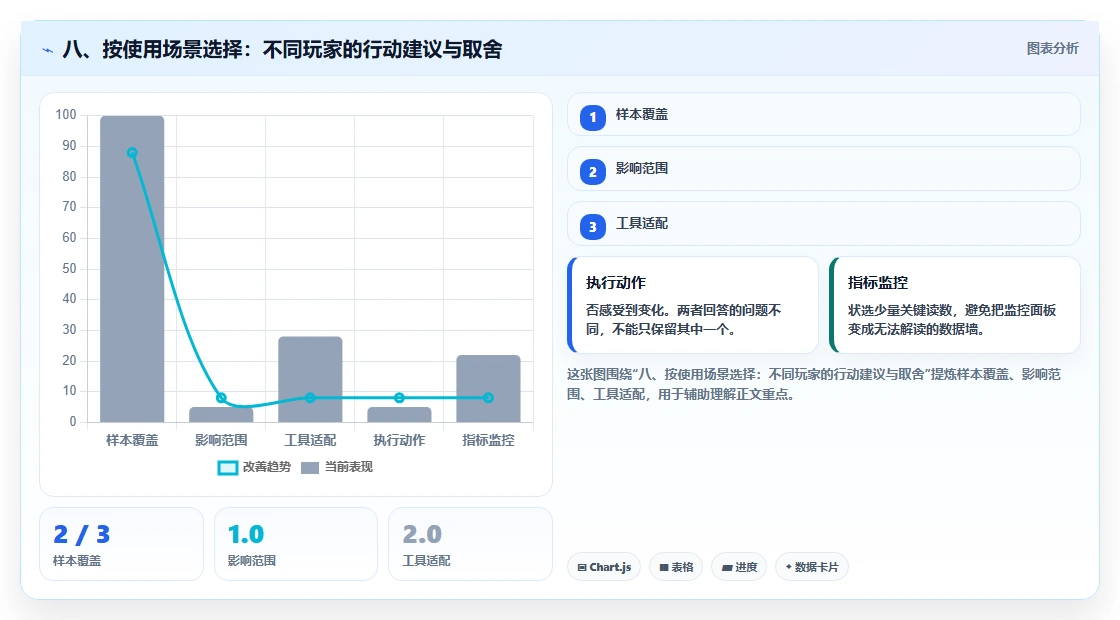
Task: Toggle the 改善趋势 legend entry
Action: pos(254,467)
